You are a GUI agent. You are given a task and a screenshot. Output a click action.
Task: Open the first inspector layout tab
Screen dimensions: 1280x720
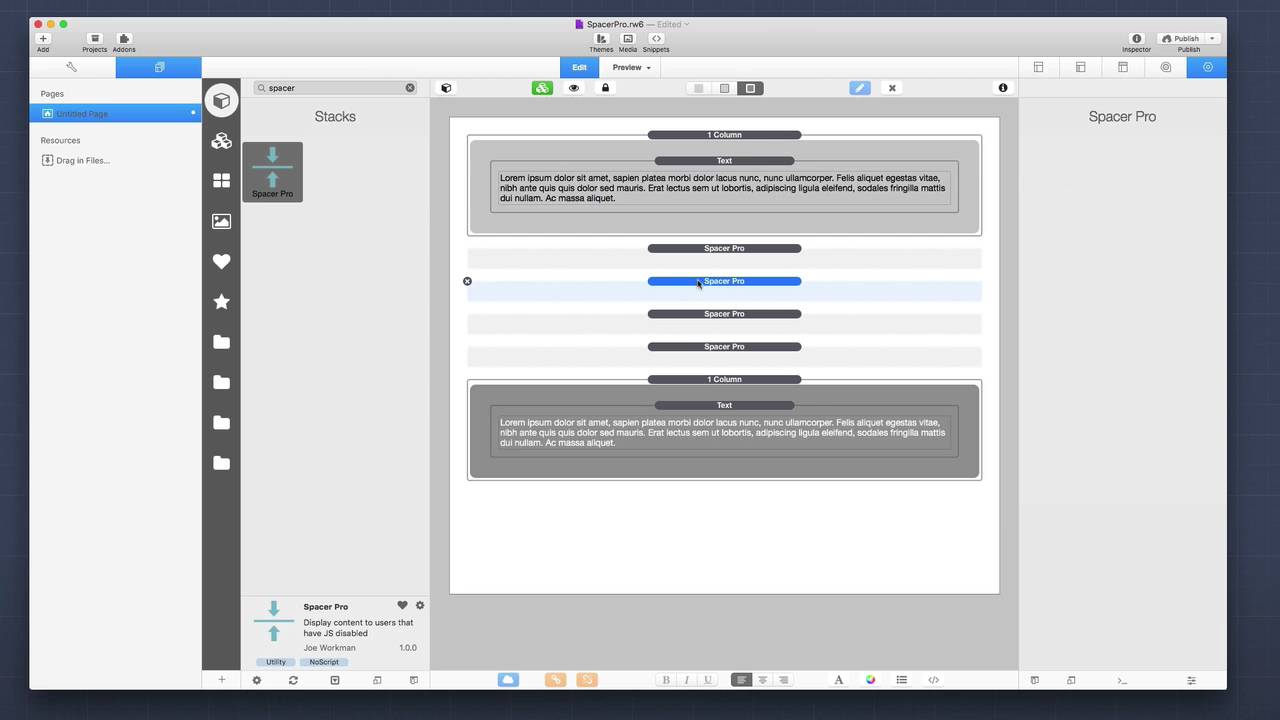pyautogui.click(x=1038, y=67)
